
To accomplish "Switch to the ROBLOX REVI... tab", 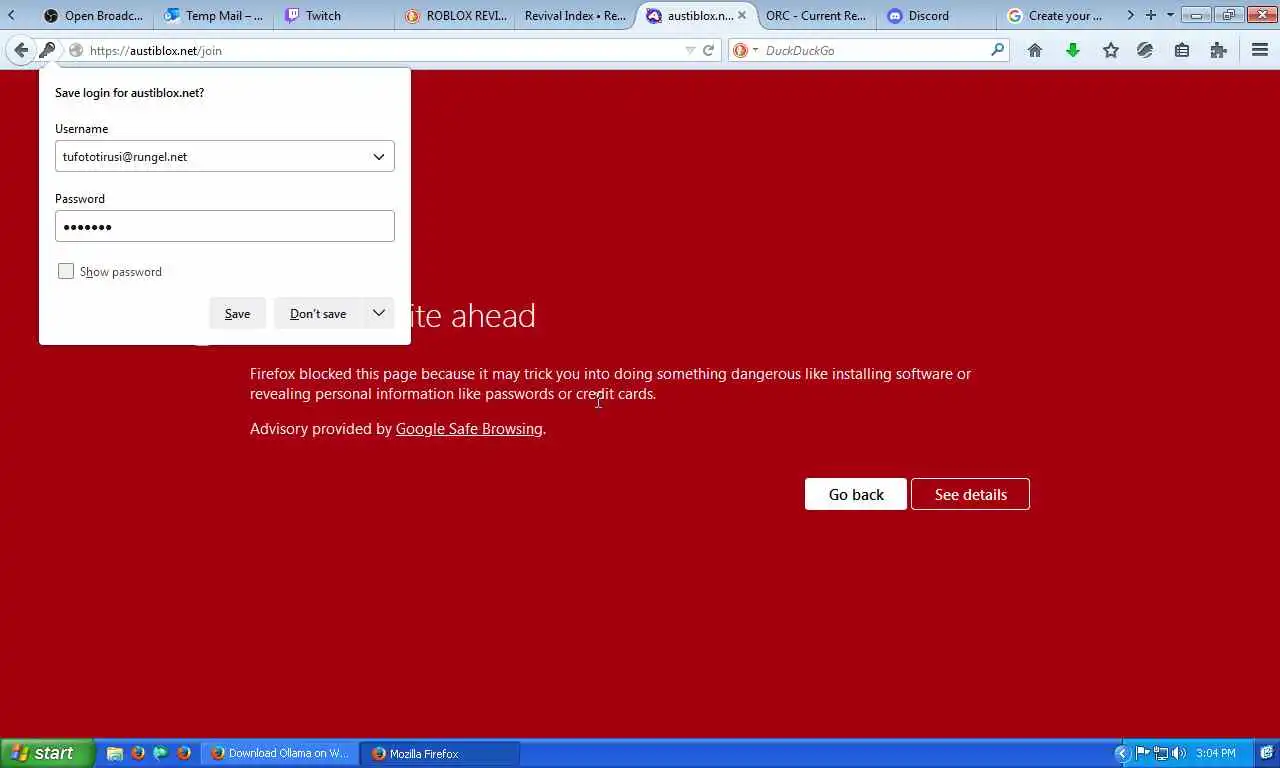I will pyautogui.click(x=456, y=15).
